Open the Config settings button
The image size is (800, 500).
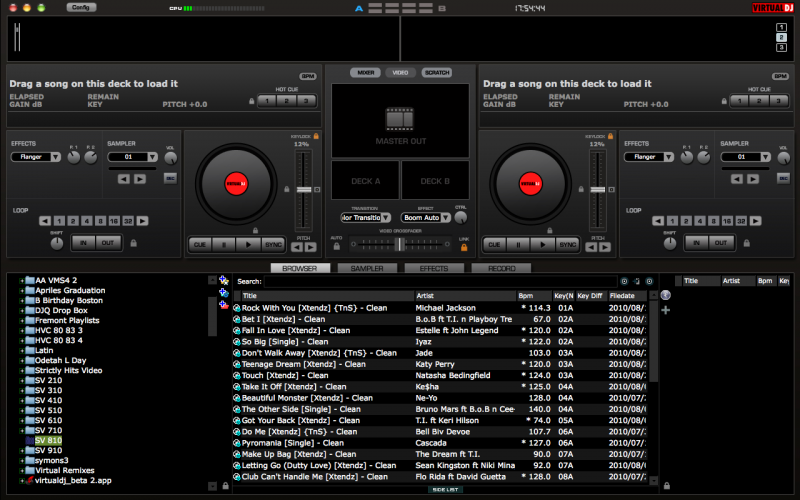pos(81,7)
